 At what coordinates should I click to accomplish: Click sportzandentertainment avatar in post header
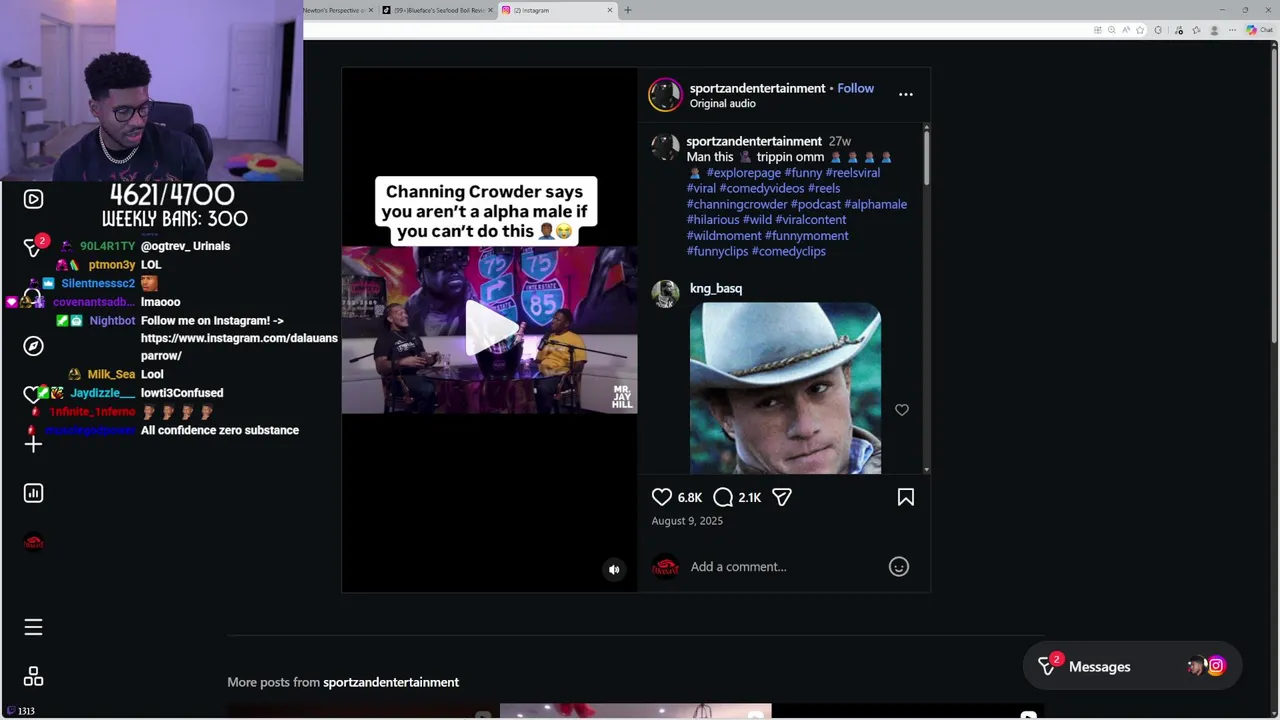(x=665, y=95)
